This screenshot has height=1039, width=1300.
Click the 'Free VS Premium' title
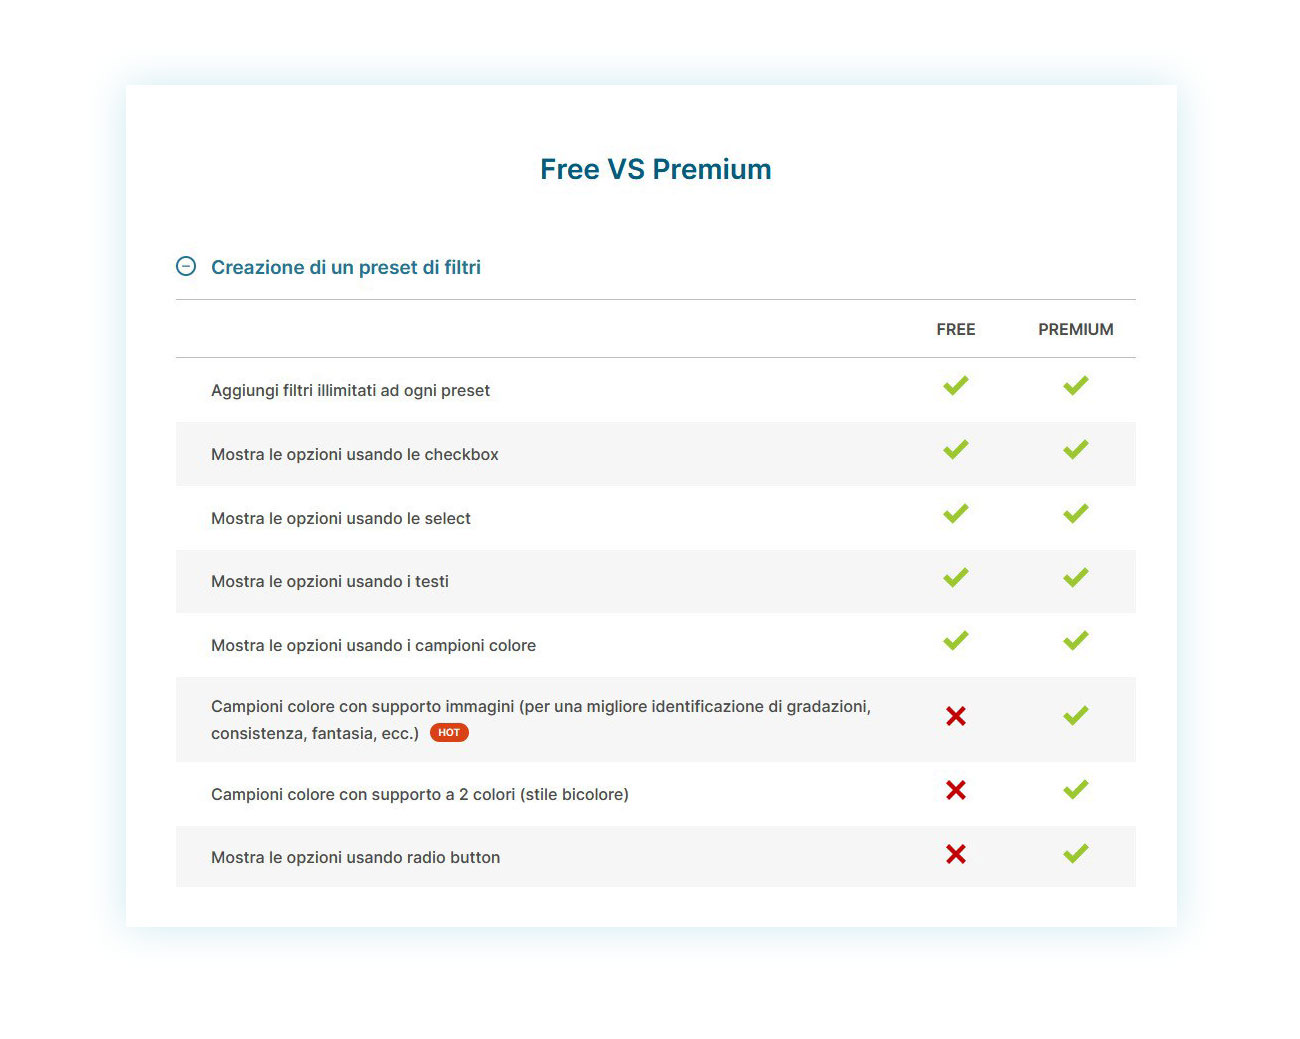pyautogui.click(x=656, y=169)
